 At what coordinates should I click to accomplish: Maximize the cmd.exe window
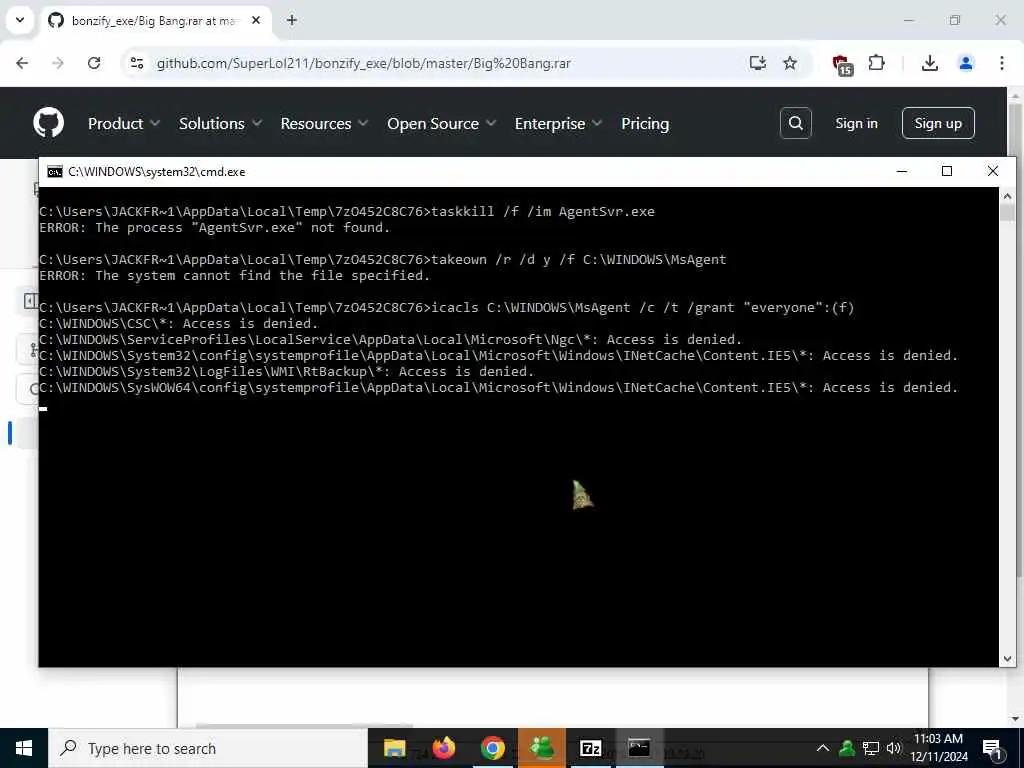947,172
